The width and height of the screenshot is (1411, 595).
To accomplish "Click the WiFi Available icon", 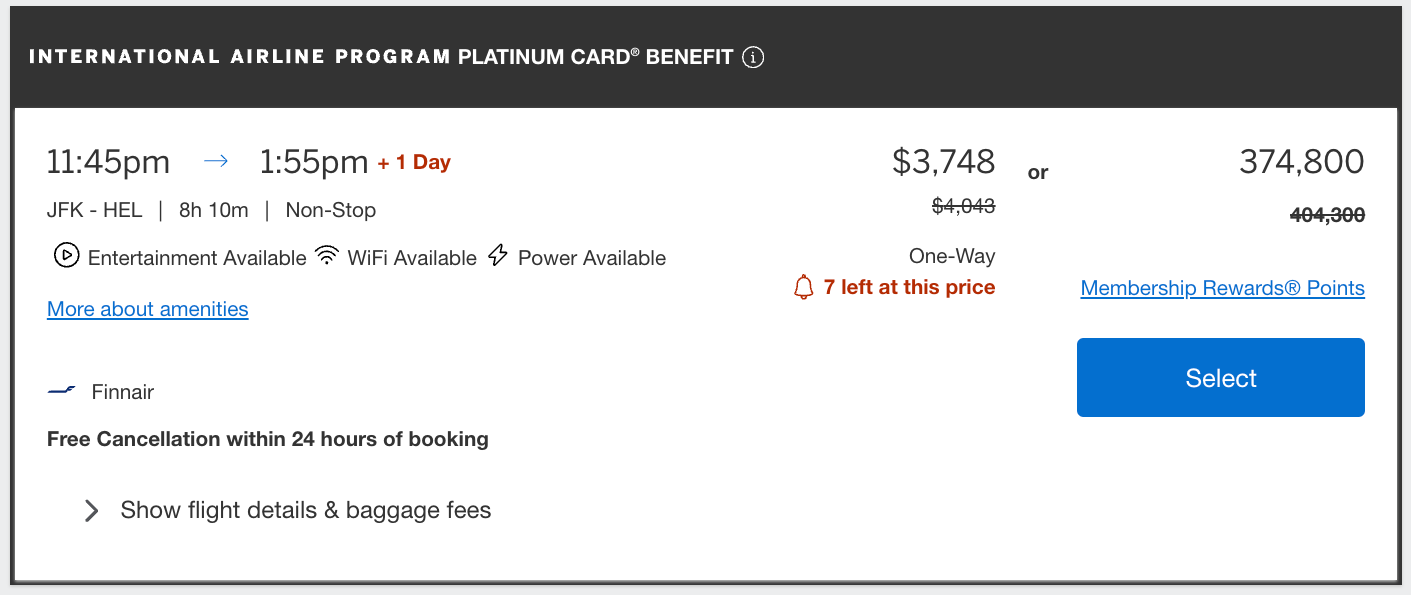I will [x=326, y=256].
